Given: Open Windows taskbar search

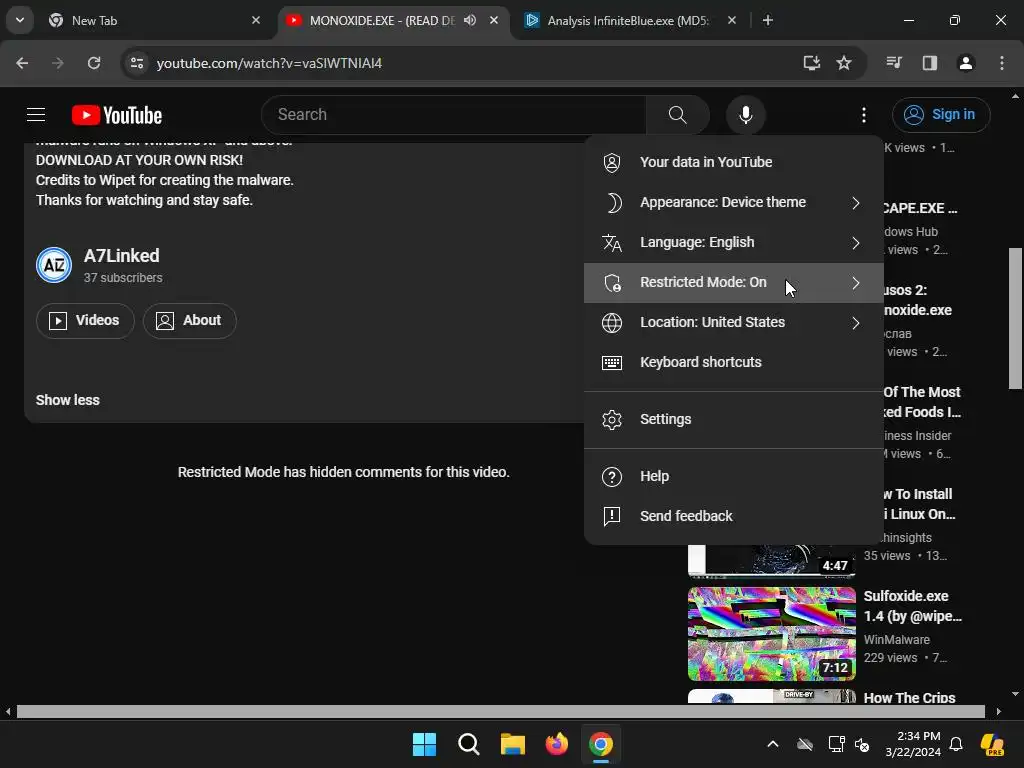Looking at the screenshot, I should 469,744.
